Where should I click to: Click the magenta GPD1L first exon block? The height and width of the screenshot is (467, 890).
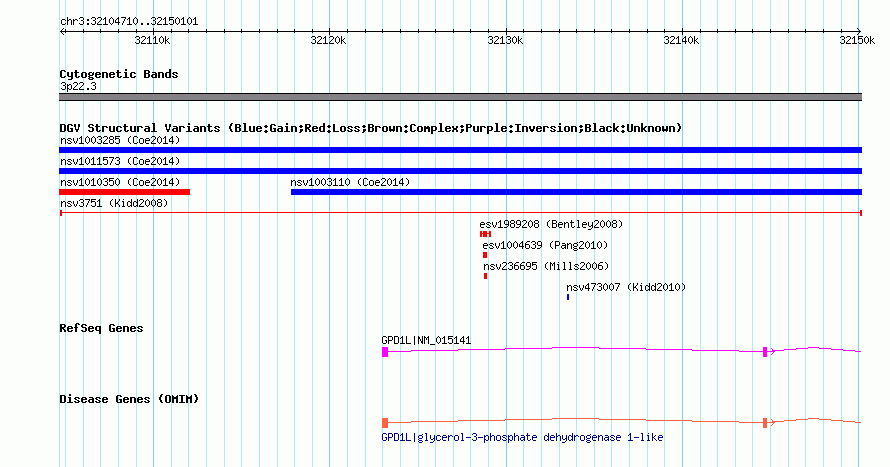point(385,352)
